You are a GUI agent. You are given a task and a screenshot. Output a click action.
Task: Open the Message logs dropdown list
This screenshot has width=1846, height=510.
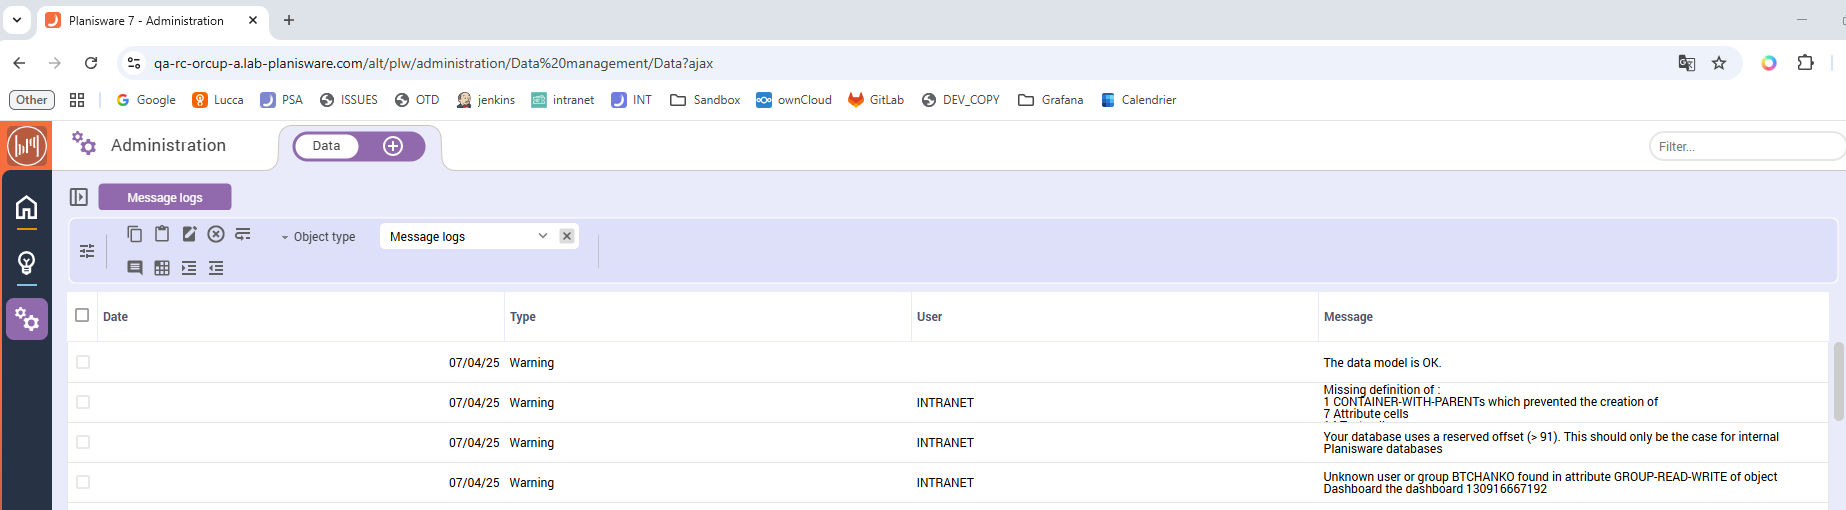[x=542, y=236]
